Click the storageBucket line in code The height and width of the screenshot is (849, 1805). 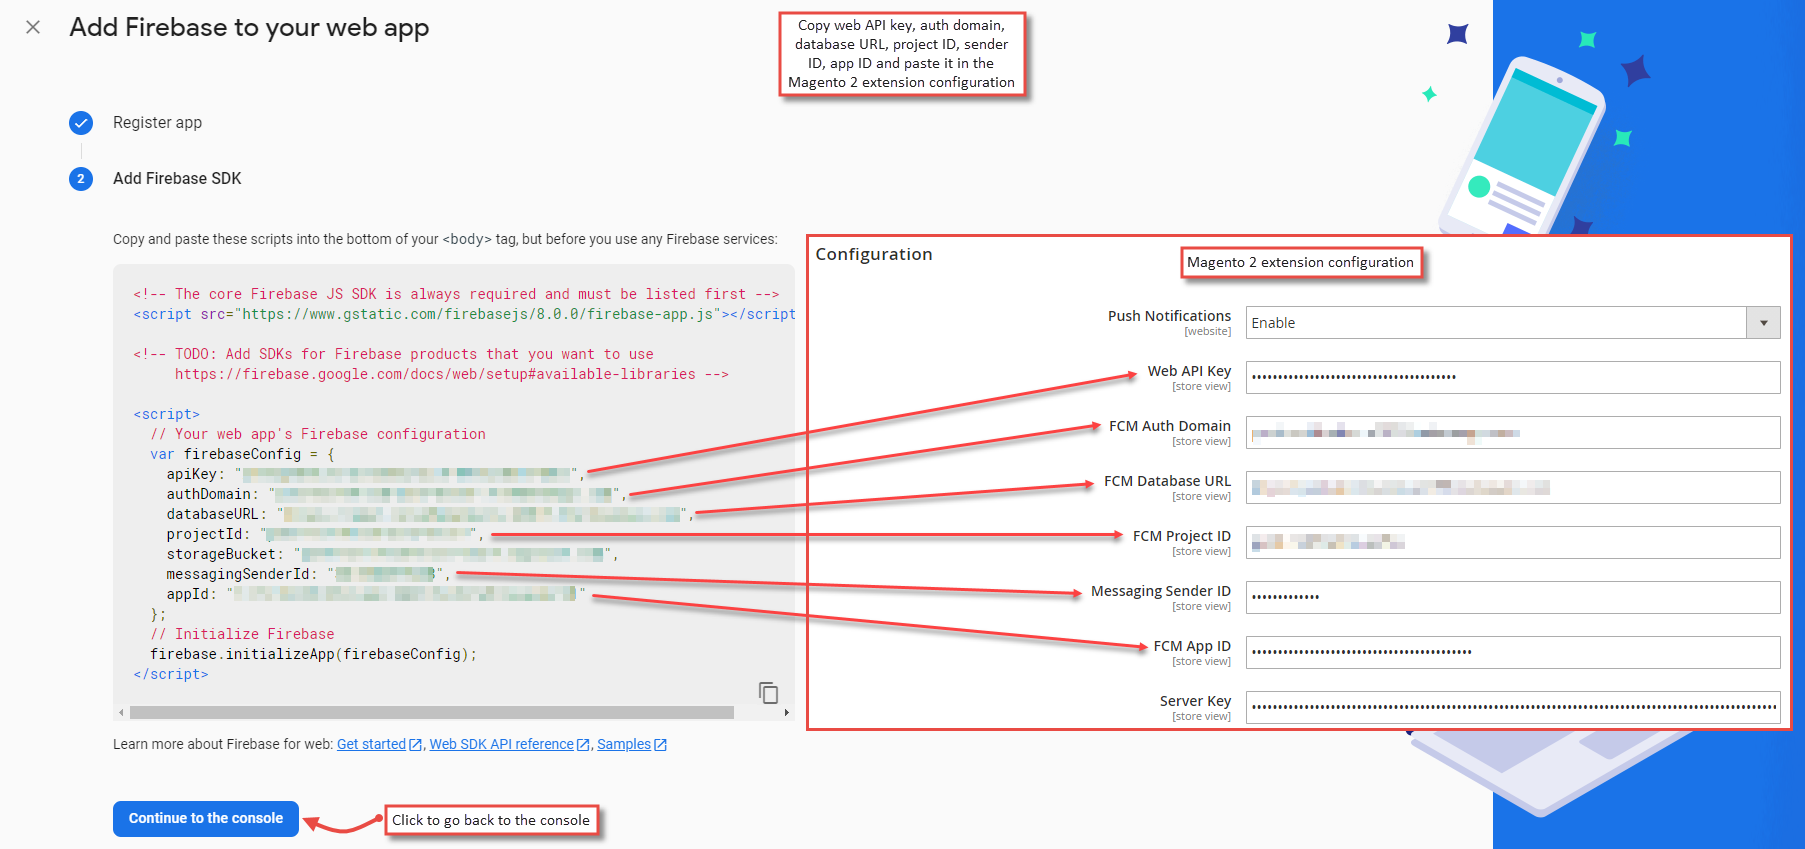tap(392, 554)
